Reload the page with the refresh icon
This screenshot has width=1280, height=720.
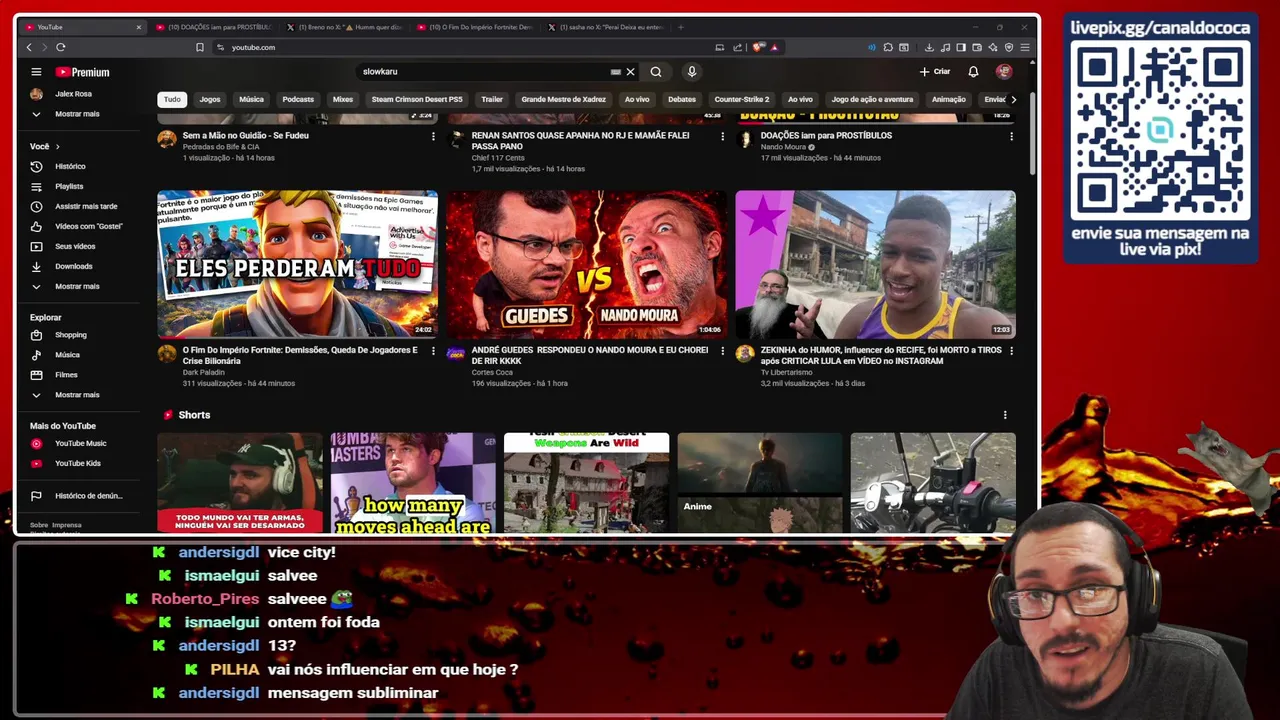coord(61,47)
